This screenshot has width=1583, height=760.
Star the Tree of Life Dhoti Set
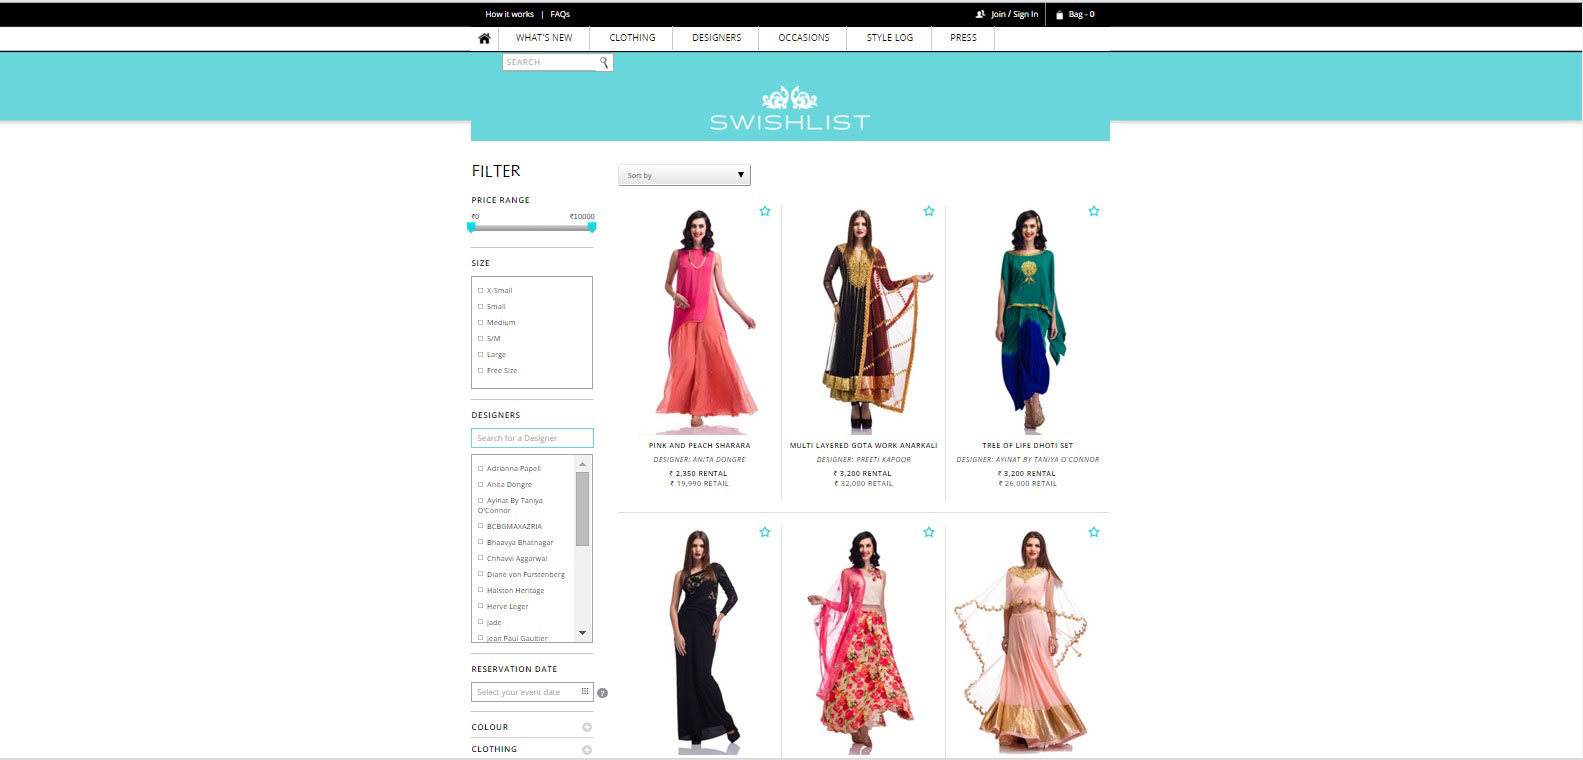coord(1094,211)
